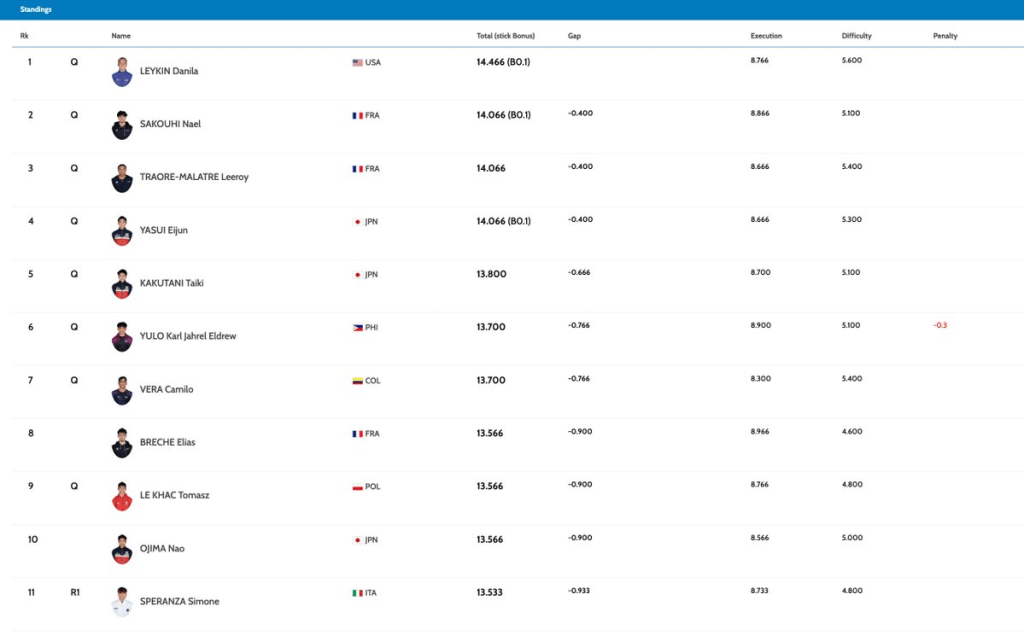Click LE KHAC Tomasz's red-uniform photo

122,495
